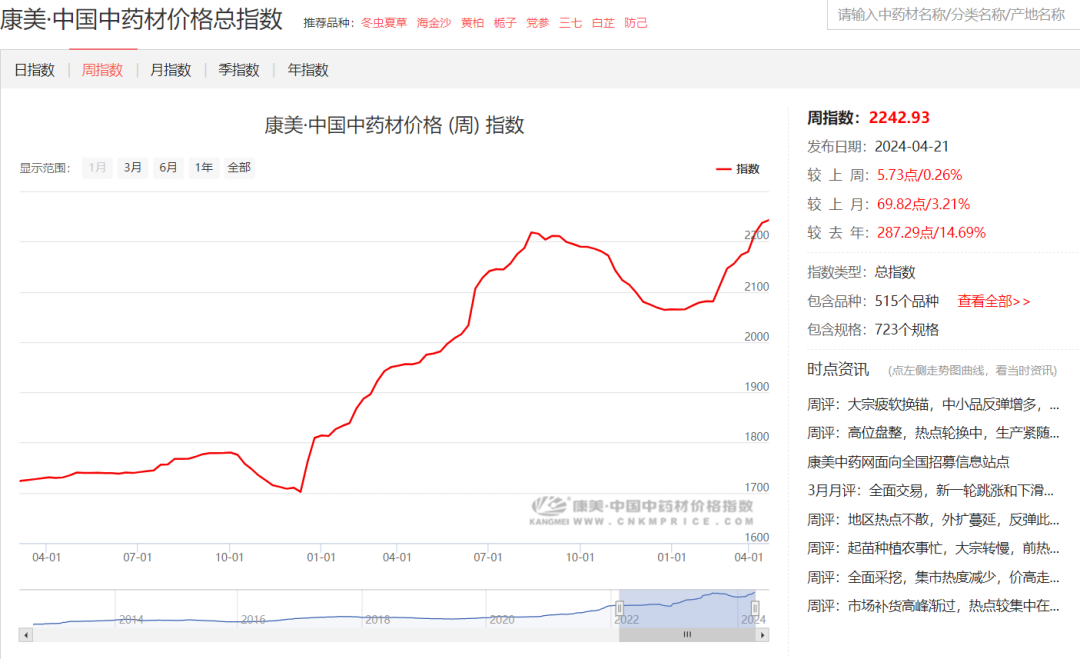Open recommended variety 三七
Viewport: 1080px width, 659px height.
coord(570,23)
